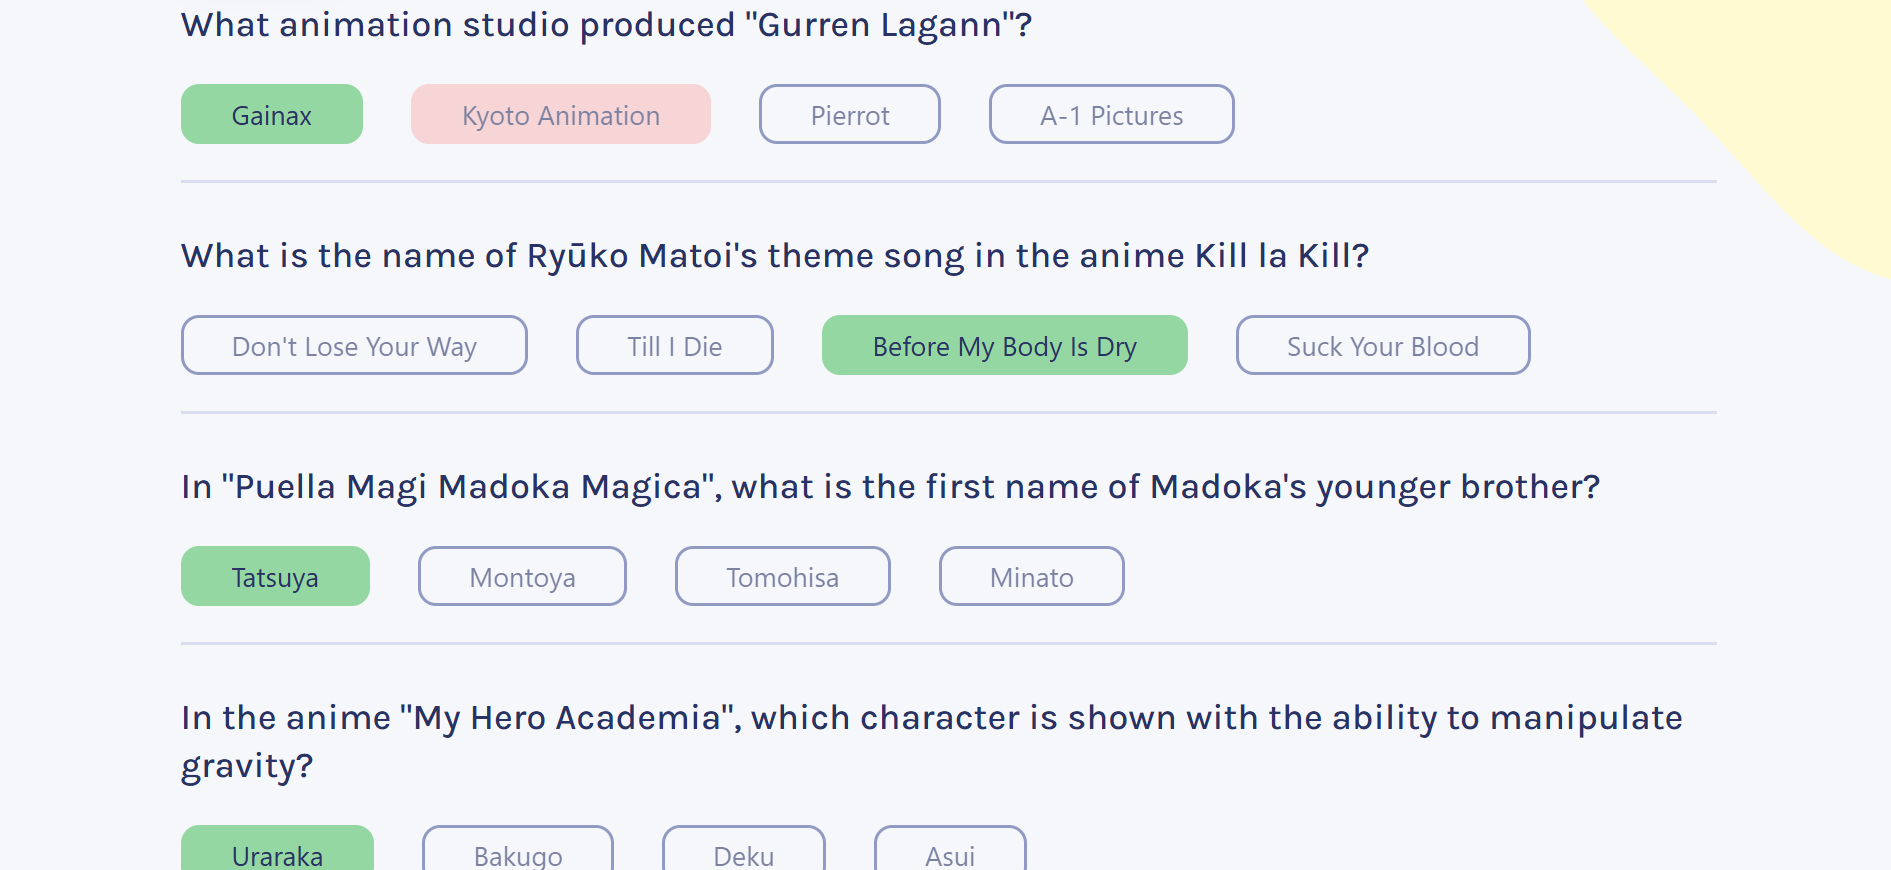The height and width of the screenshot is (870, 1891).
Task: Select the Bakugo answer option
Action: point(517,852)
